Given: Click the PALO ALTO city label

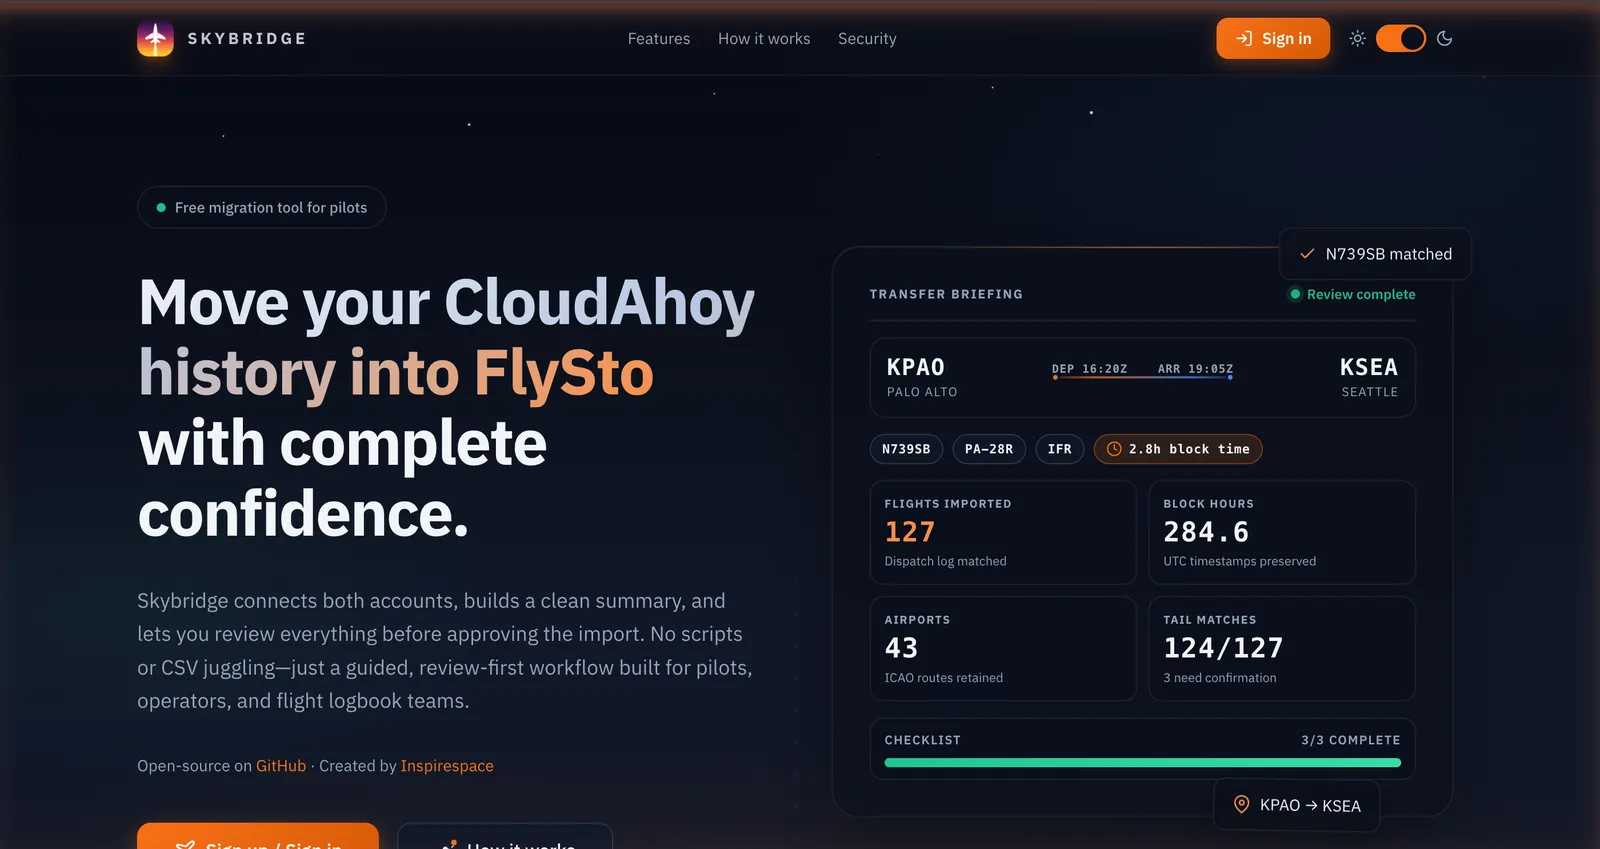Looking at the screenshot, I should coord(921,392).
